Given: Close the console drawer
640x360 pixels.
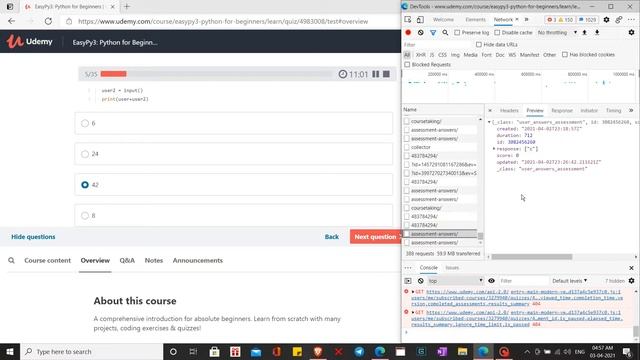Looking at the screenshot, I should pos(631,268).
